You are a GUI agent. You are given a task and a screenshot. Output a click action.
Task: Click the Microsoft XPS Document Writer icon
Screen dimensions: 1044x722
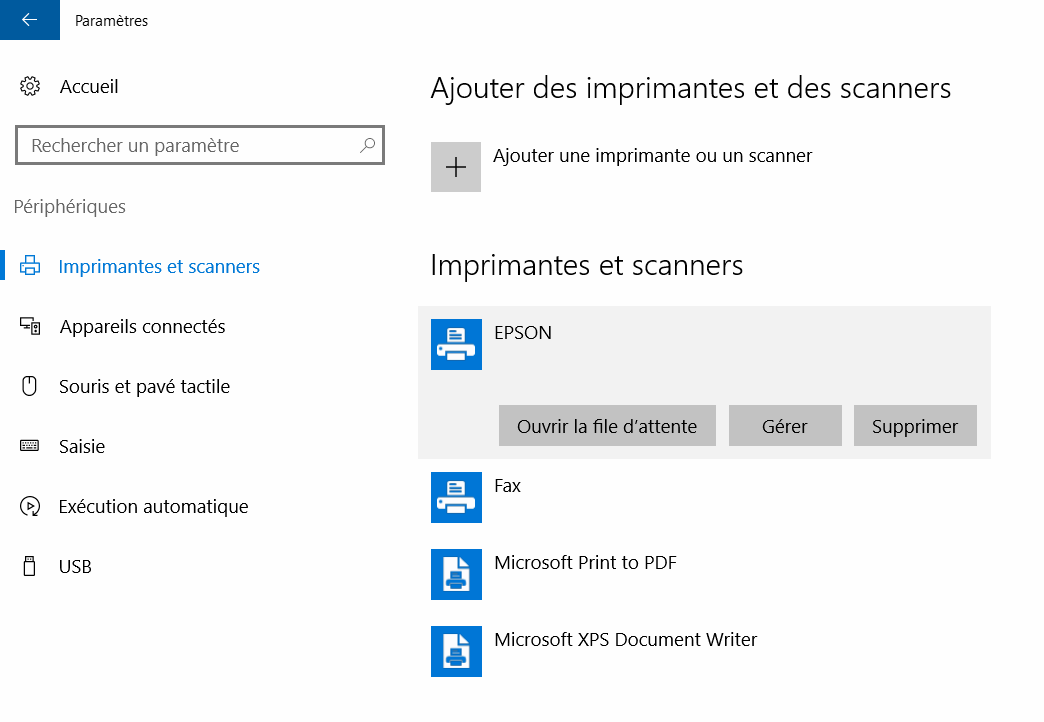(x=456, y=651)
